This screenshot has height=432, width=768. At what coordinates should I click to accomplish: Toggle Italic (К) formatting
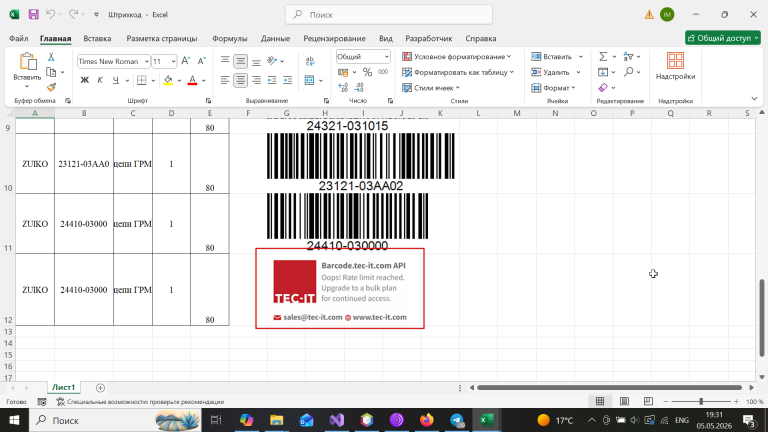100,80
